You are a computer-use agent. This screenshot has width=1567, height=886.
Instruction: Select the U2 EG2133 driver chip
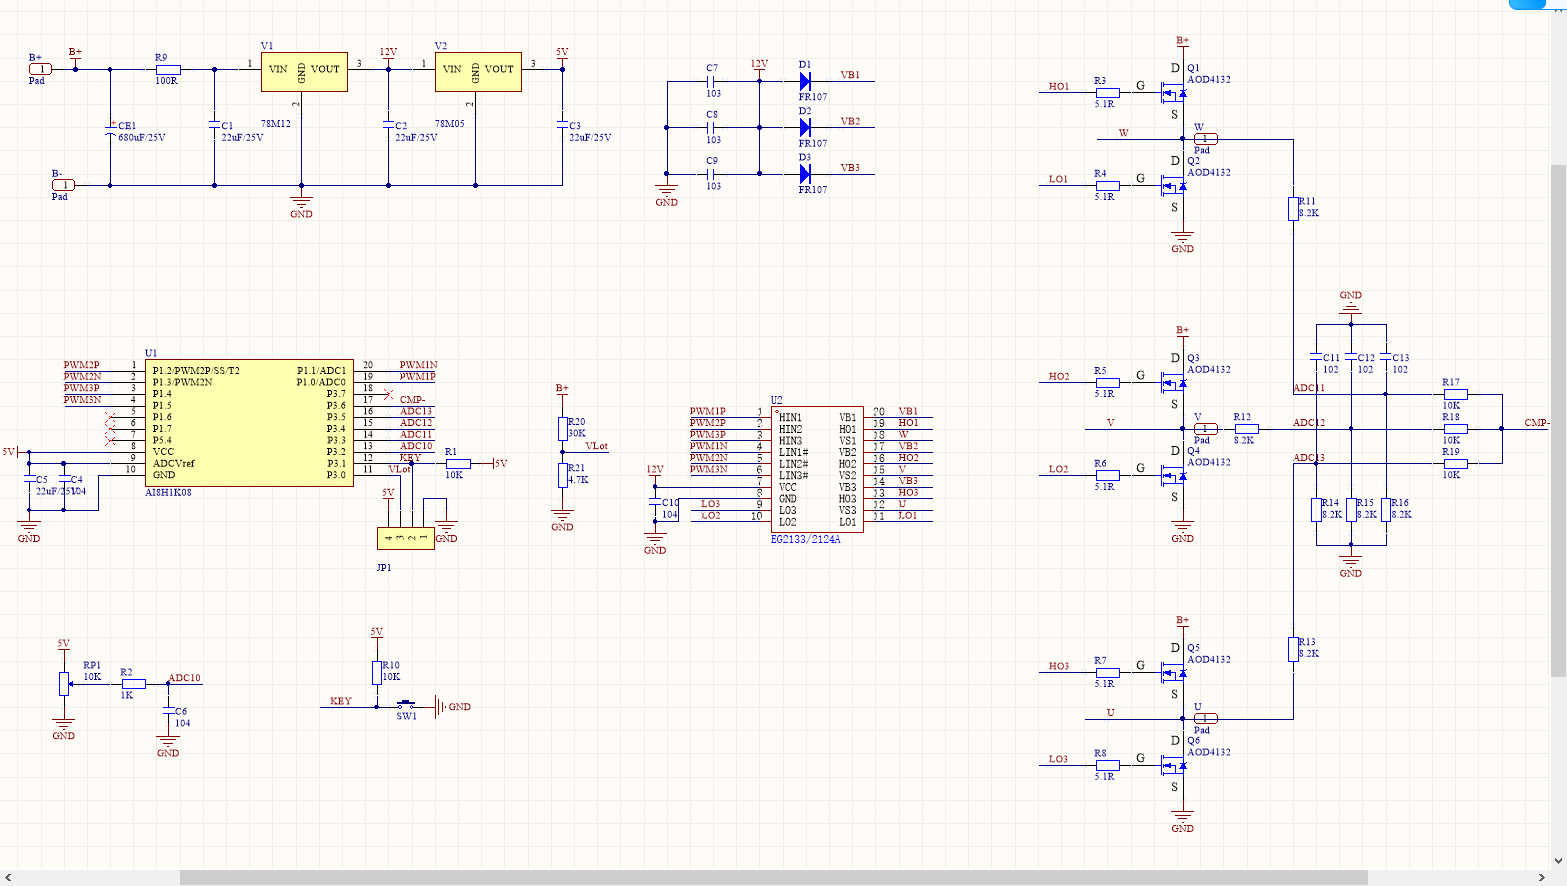point(816,469)
